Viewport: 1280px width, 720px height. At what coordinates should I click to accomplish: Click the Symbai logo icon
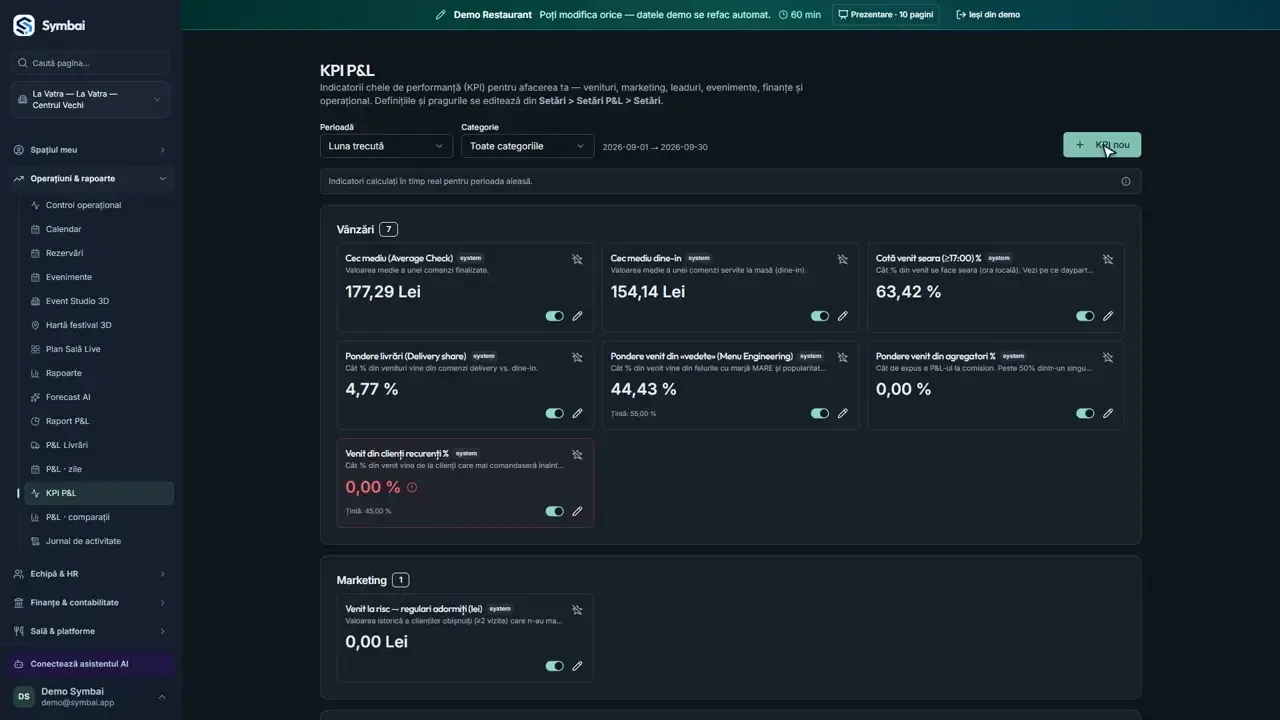point(24,25)
